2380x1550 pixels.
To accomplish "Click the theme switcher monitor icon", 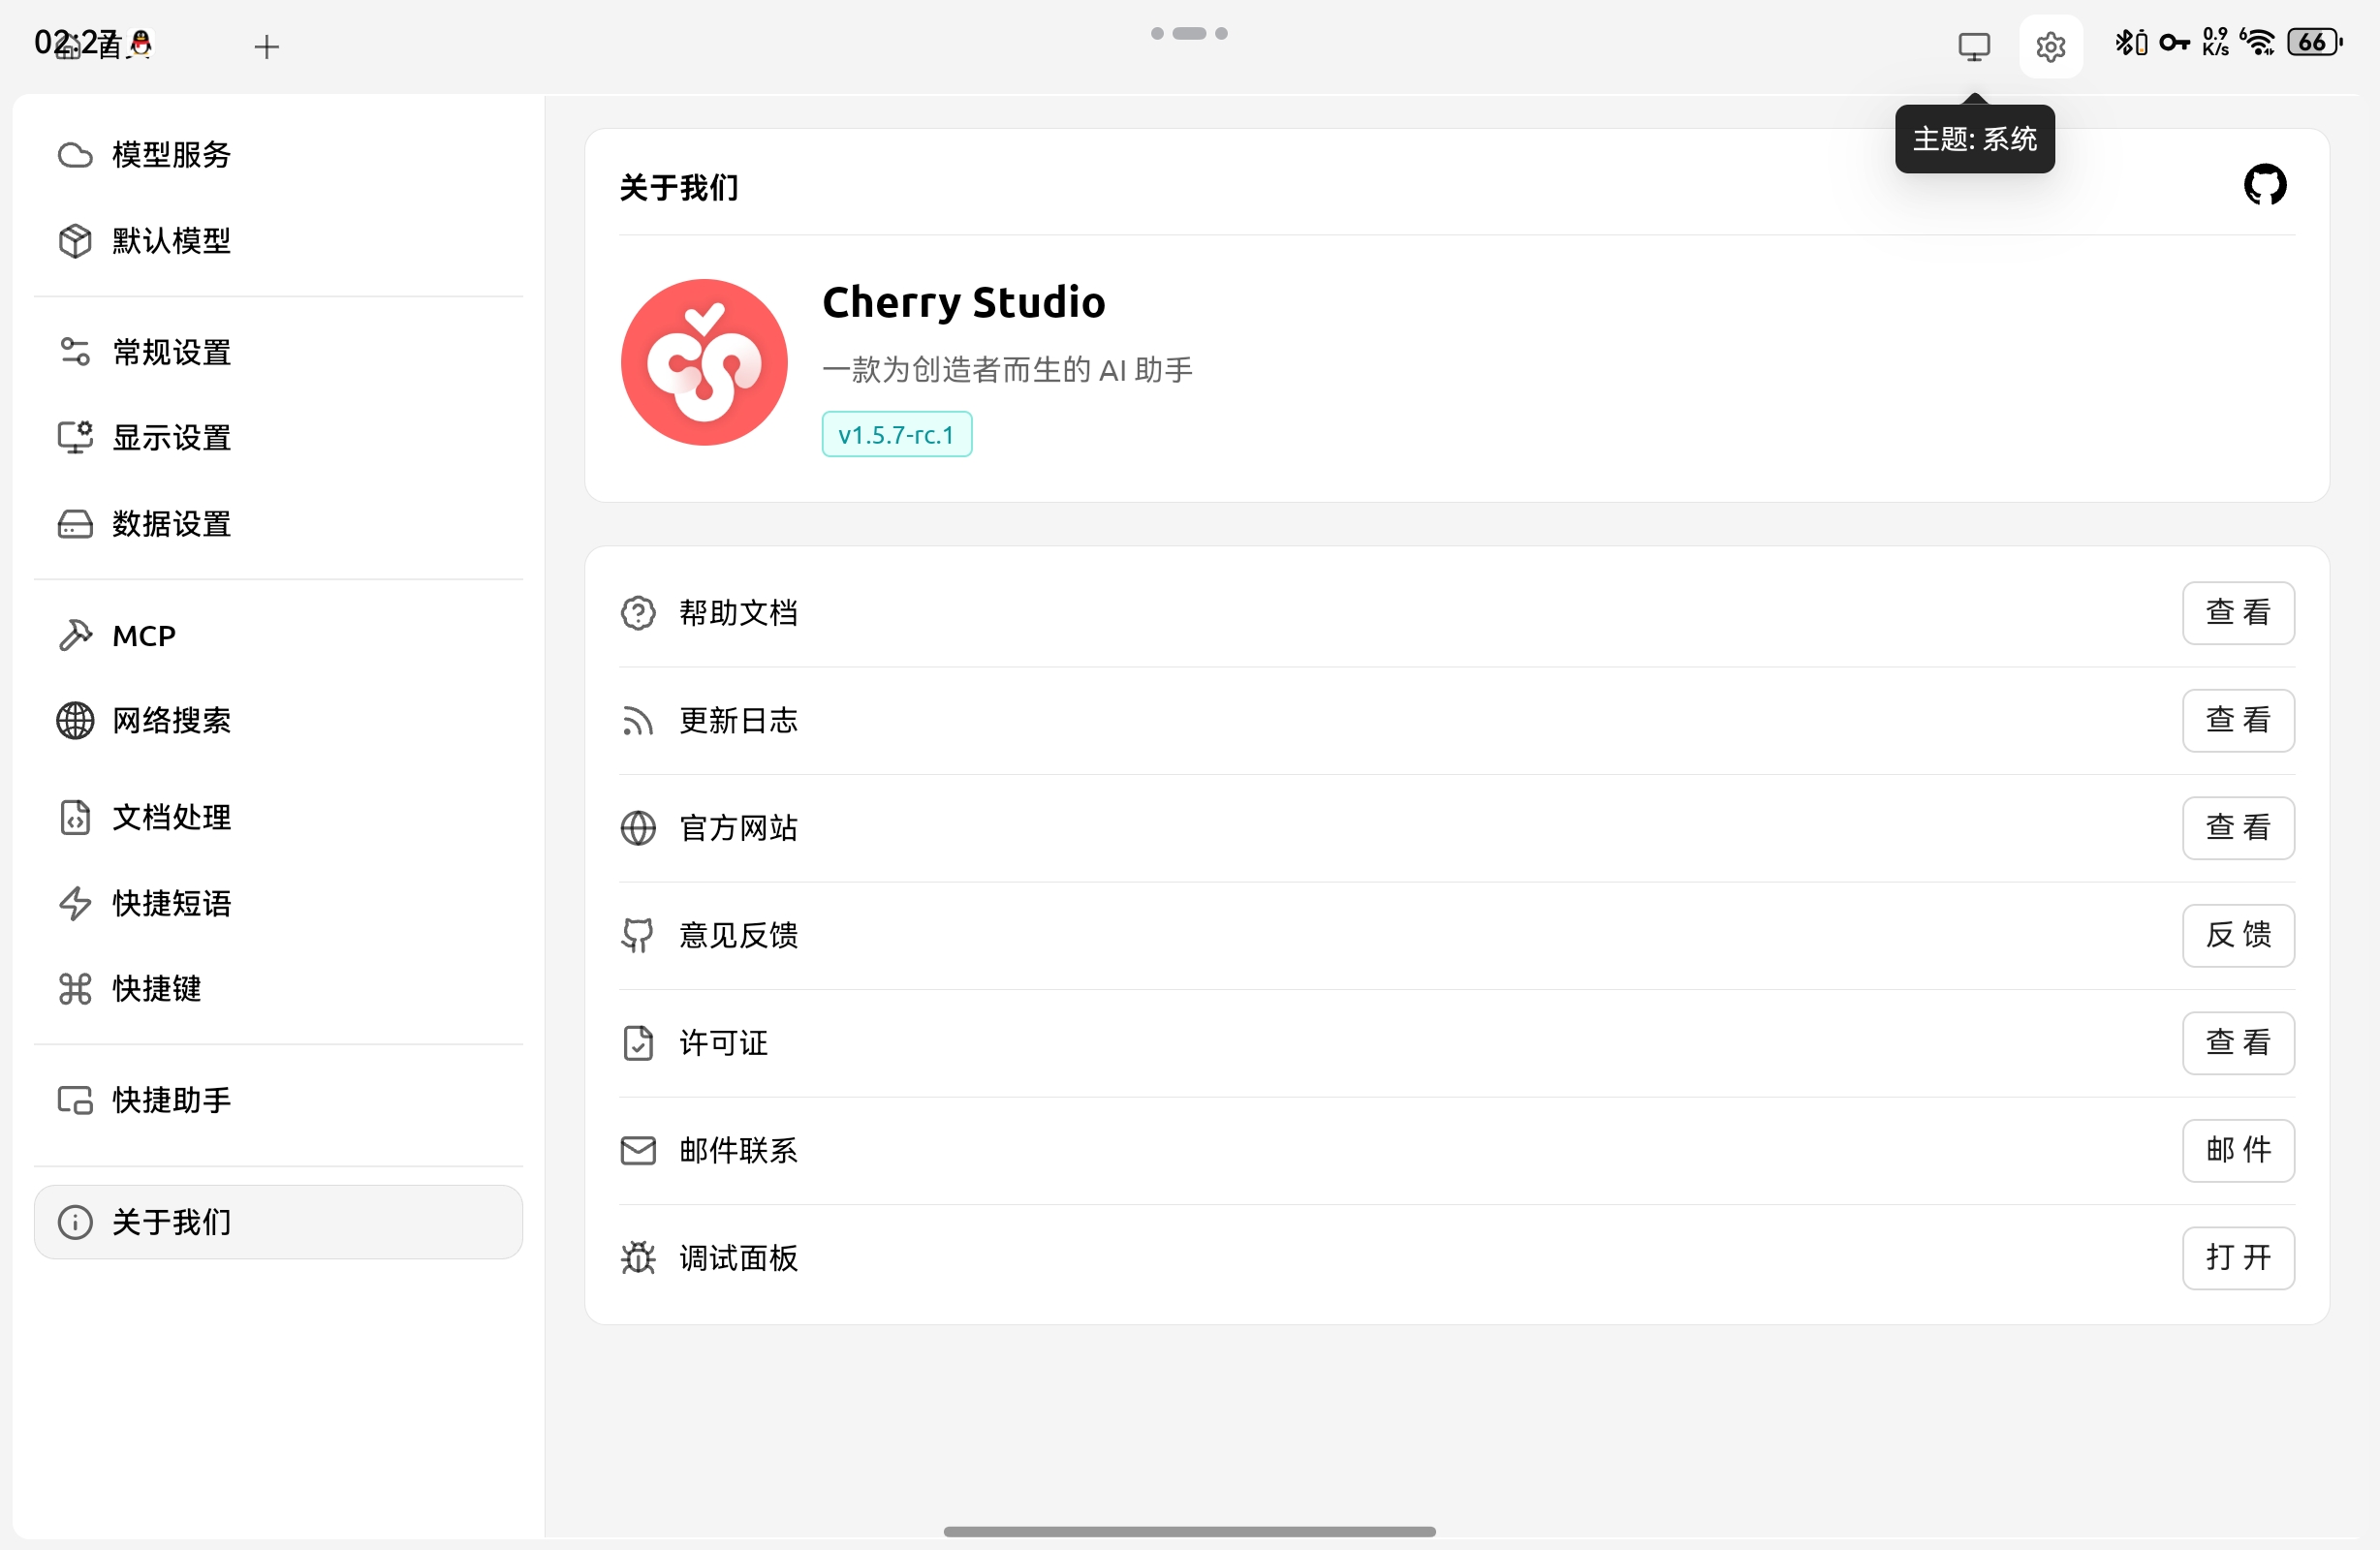I will [1974, 46].
